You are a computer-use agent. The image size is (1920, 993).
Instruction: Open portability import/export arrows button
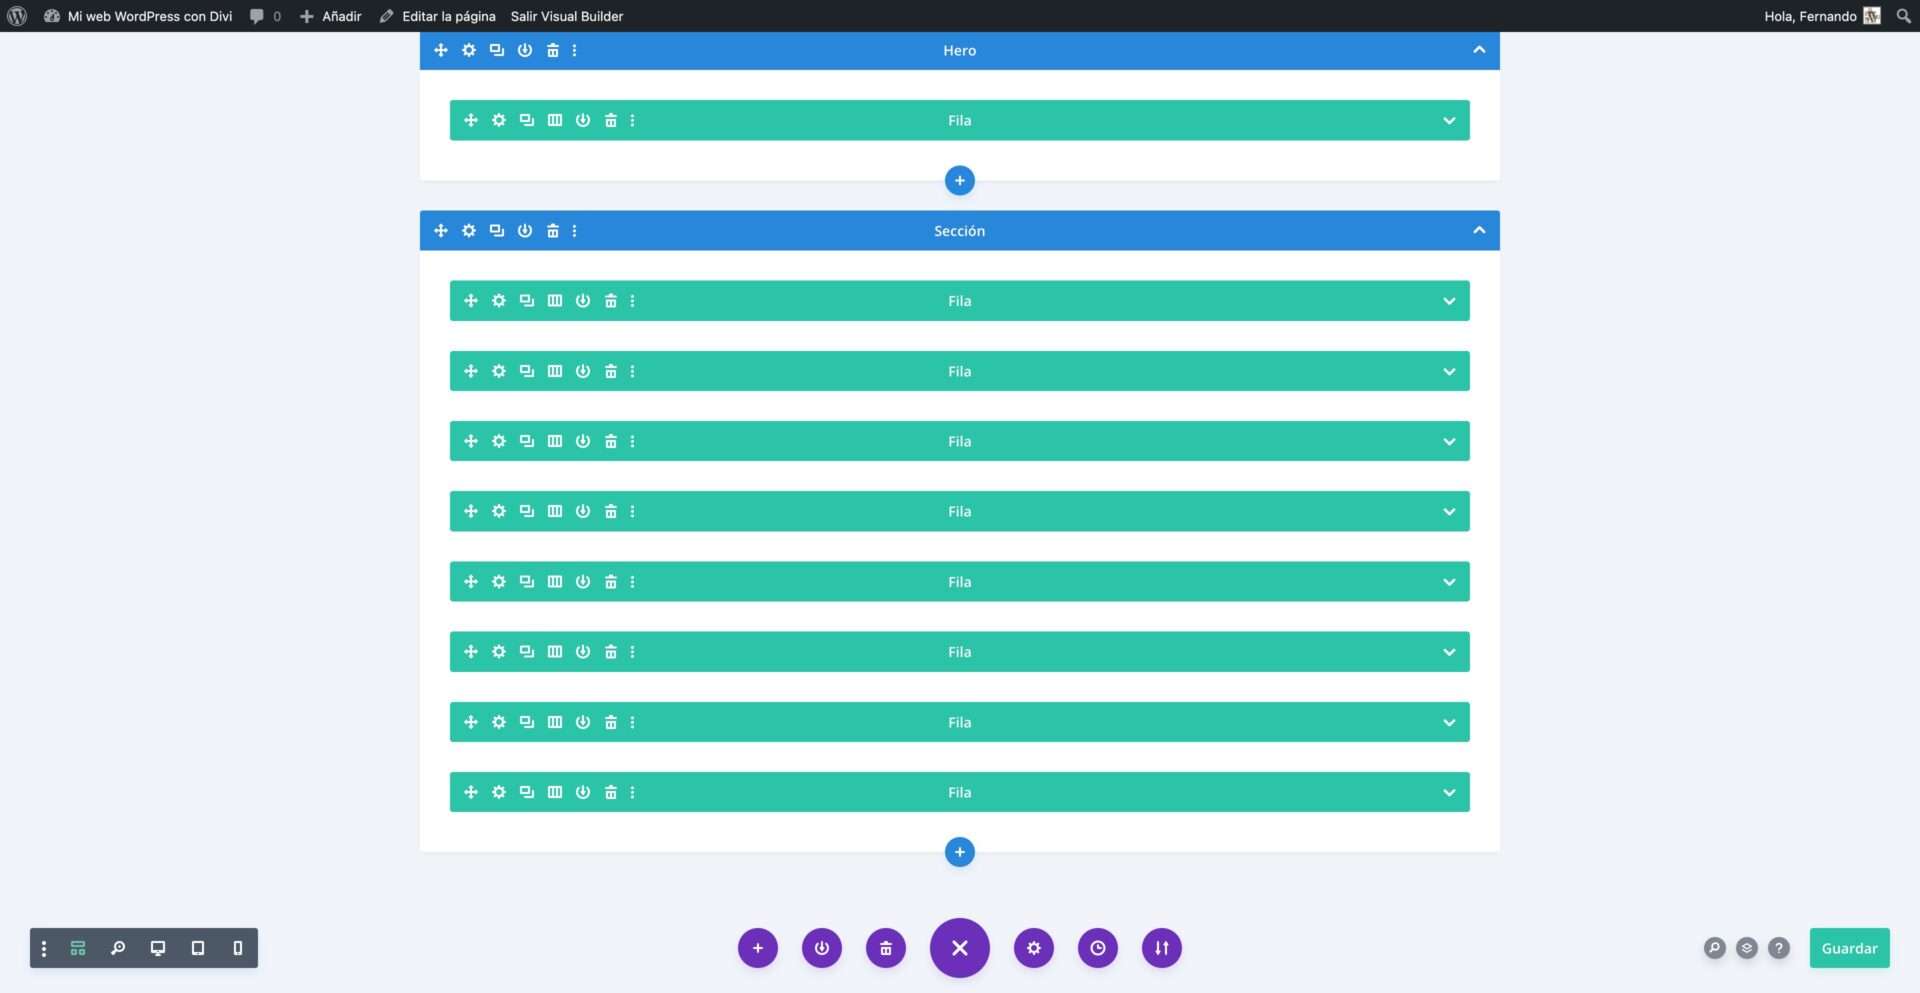[x=1161, y=948]
